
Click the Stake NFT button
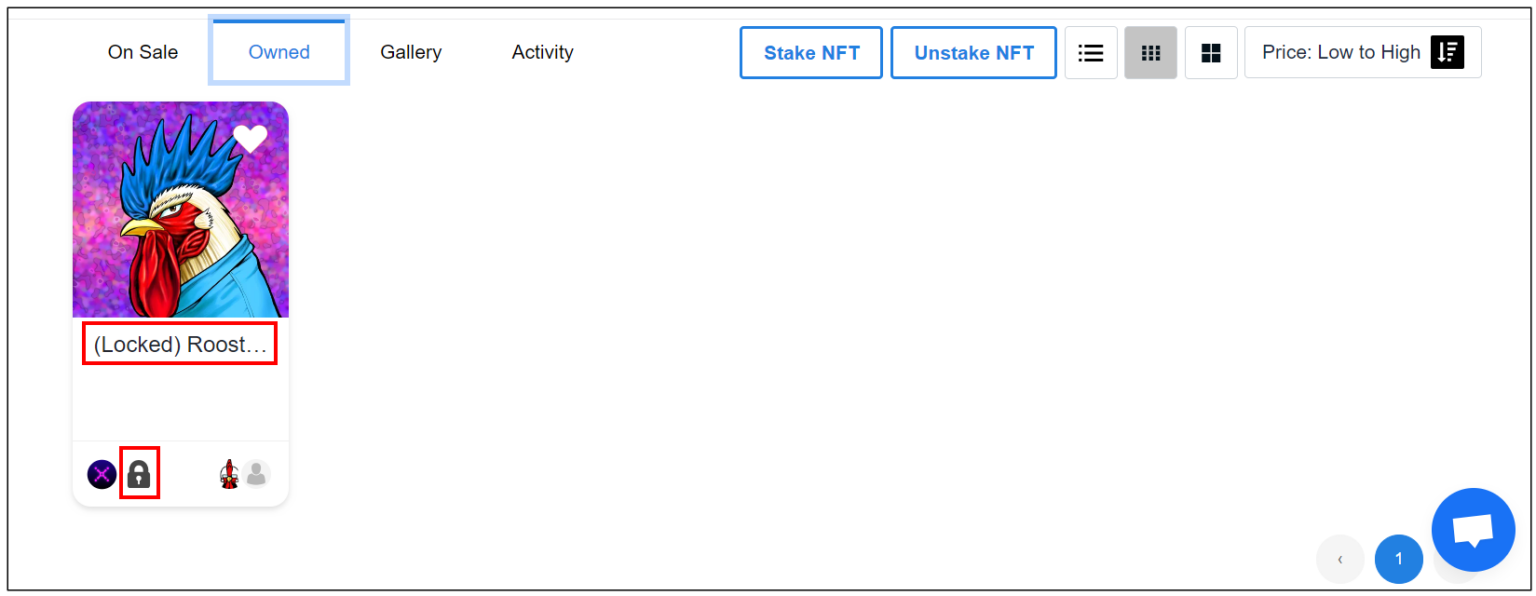[811, 53]
